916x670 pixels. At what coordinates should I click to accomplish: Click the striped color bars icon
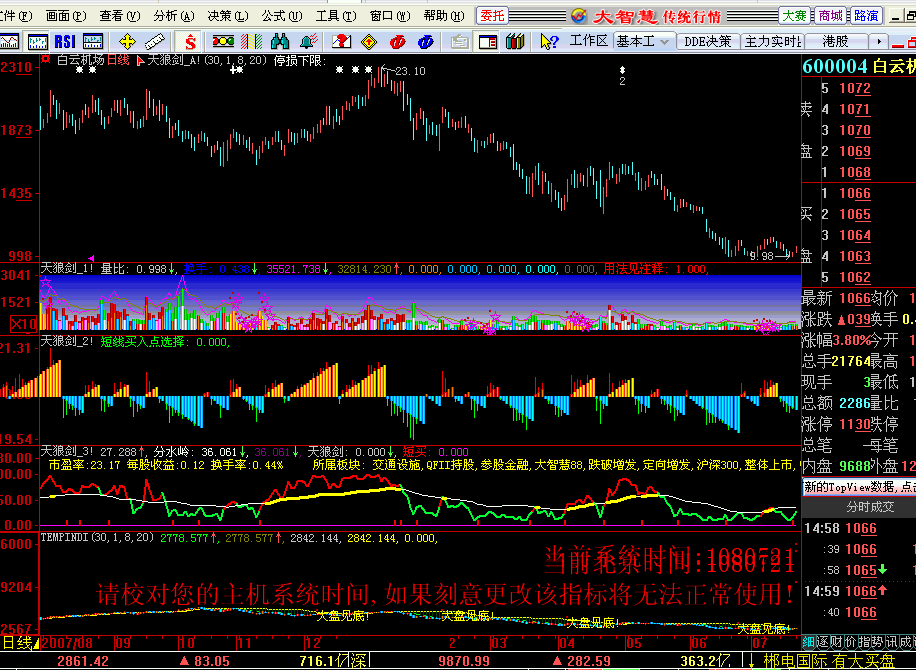point(251,41)
